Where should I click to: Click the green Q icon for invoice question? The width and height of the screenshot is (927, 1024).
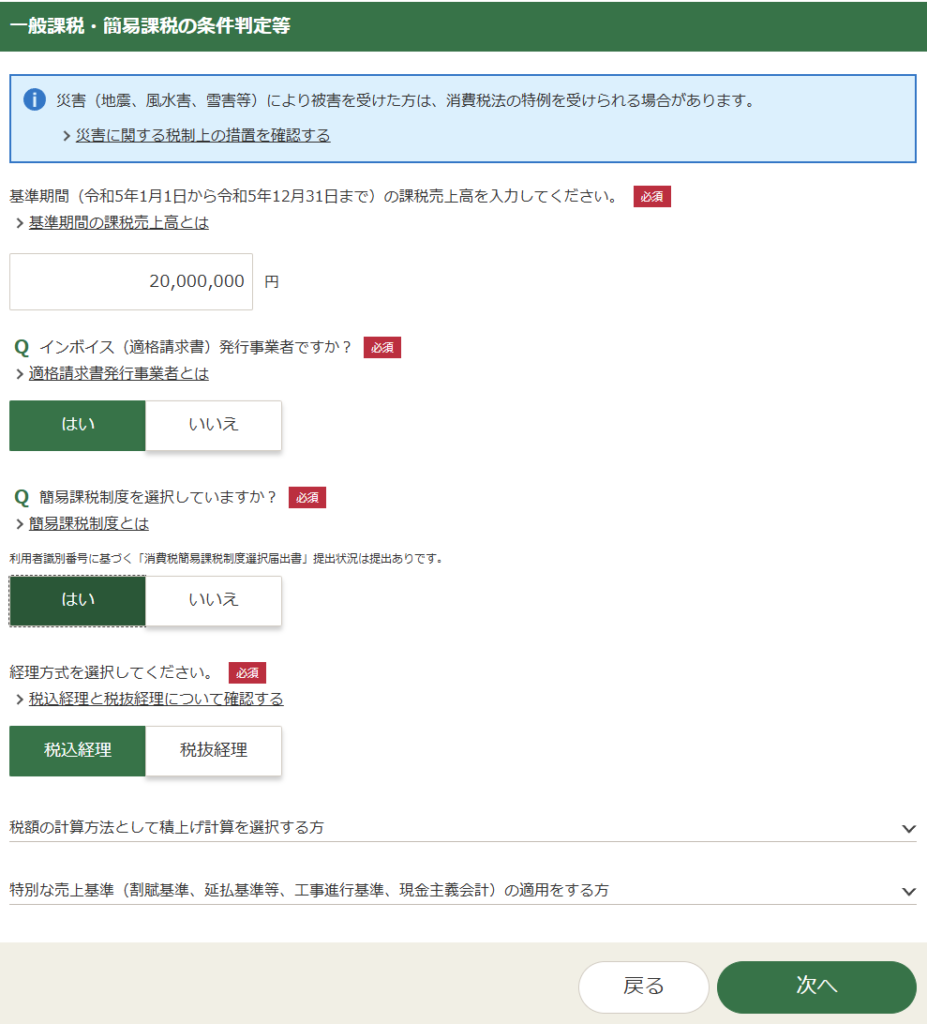pyautogui.click(x=22, y=348)
